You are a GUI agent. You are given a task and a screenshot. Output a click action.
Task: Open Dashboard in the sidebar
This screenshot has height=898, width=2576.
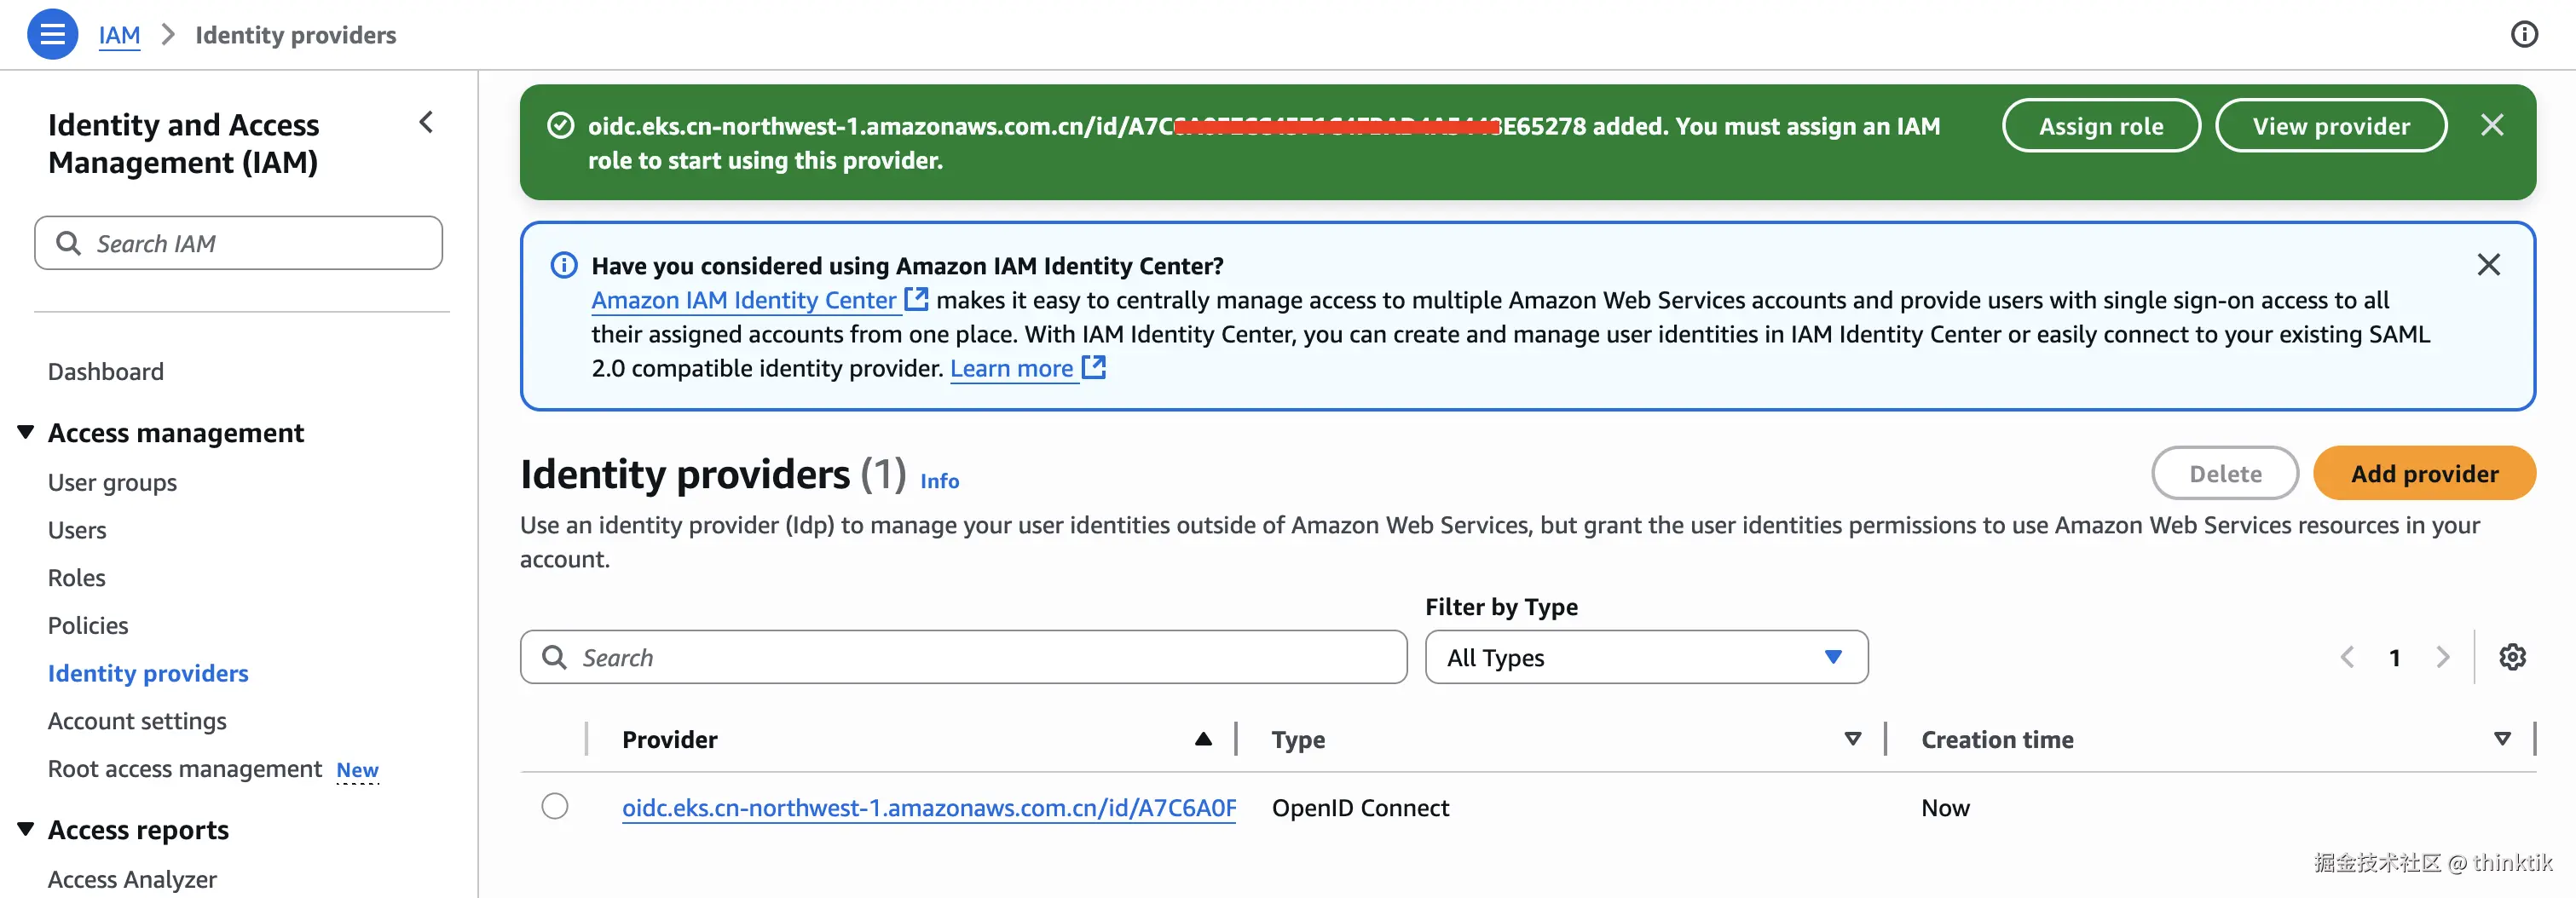(x=106, y=371)
